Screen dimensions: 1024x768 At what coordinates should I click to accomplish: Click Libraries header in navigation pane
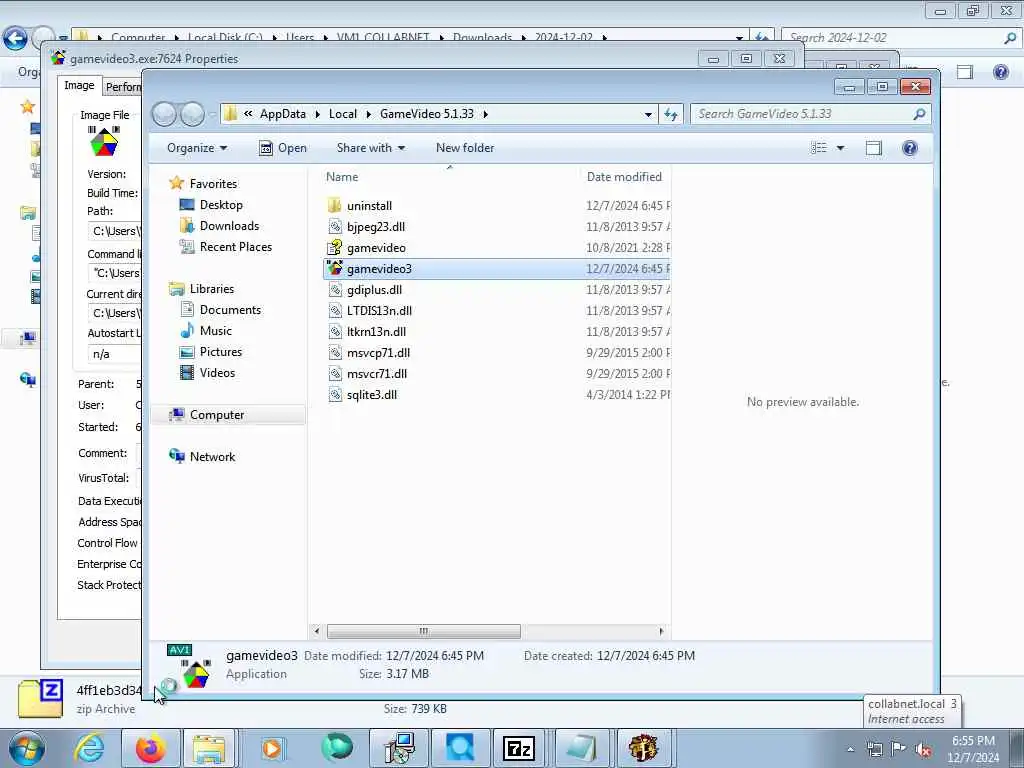(x=212, y=289)
